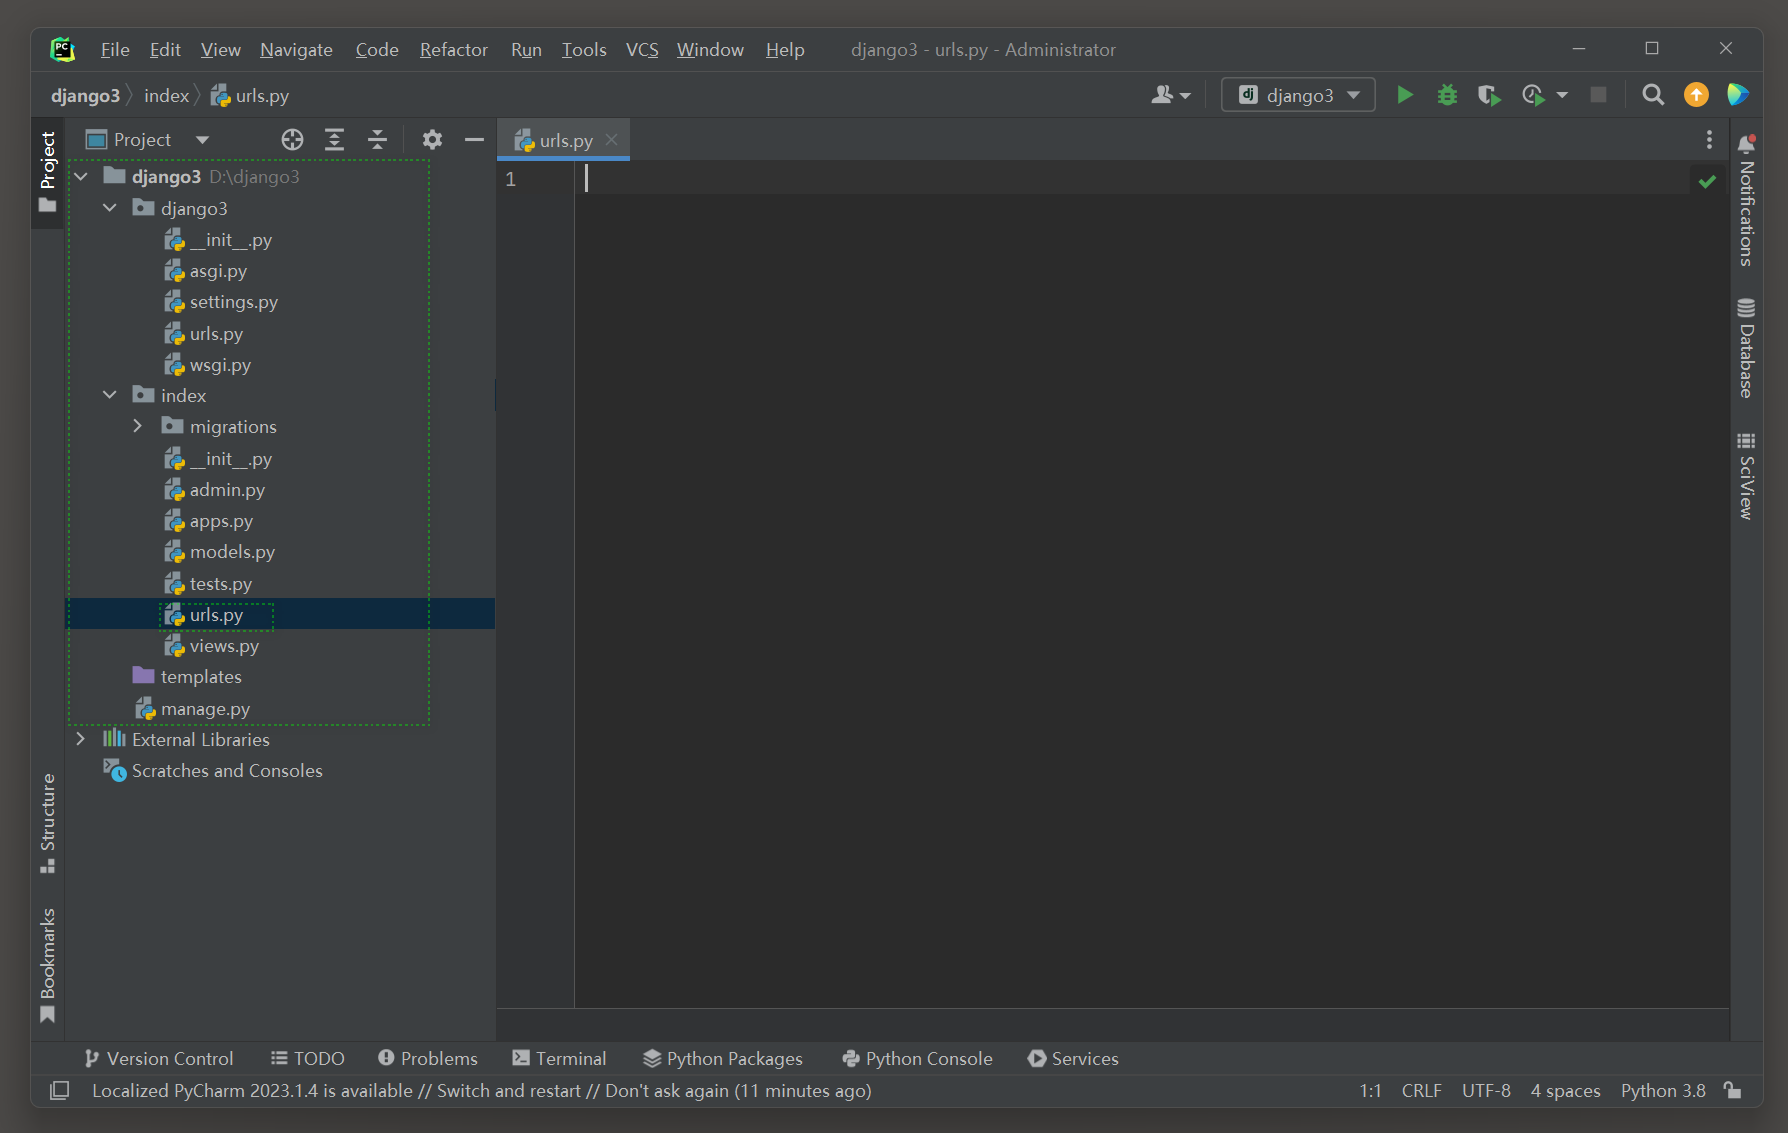
Task: Click the green inspection checkmark
Action: 1707,181
